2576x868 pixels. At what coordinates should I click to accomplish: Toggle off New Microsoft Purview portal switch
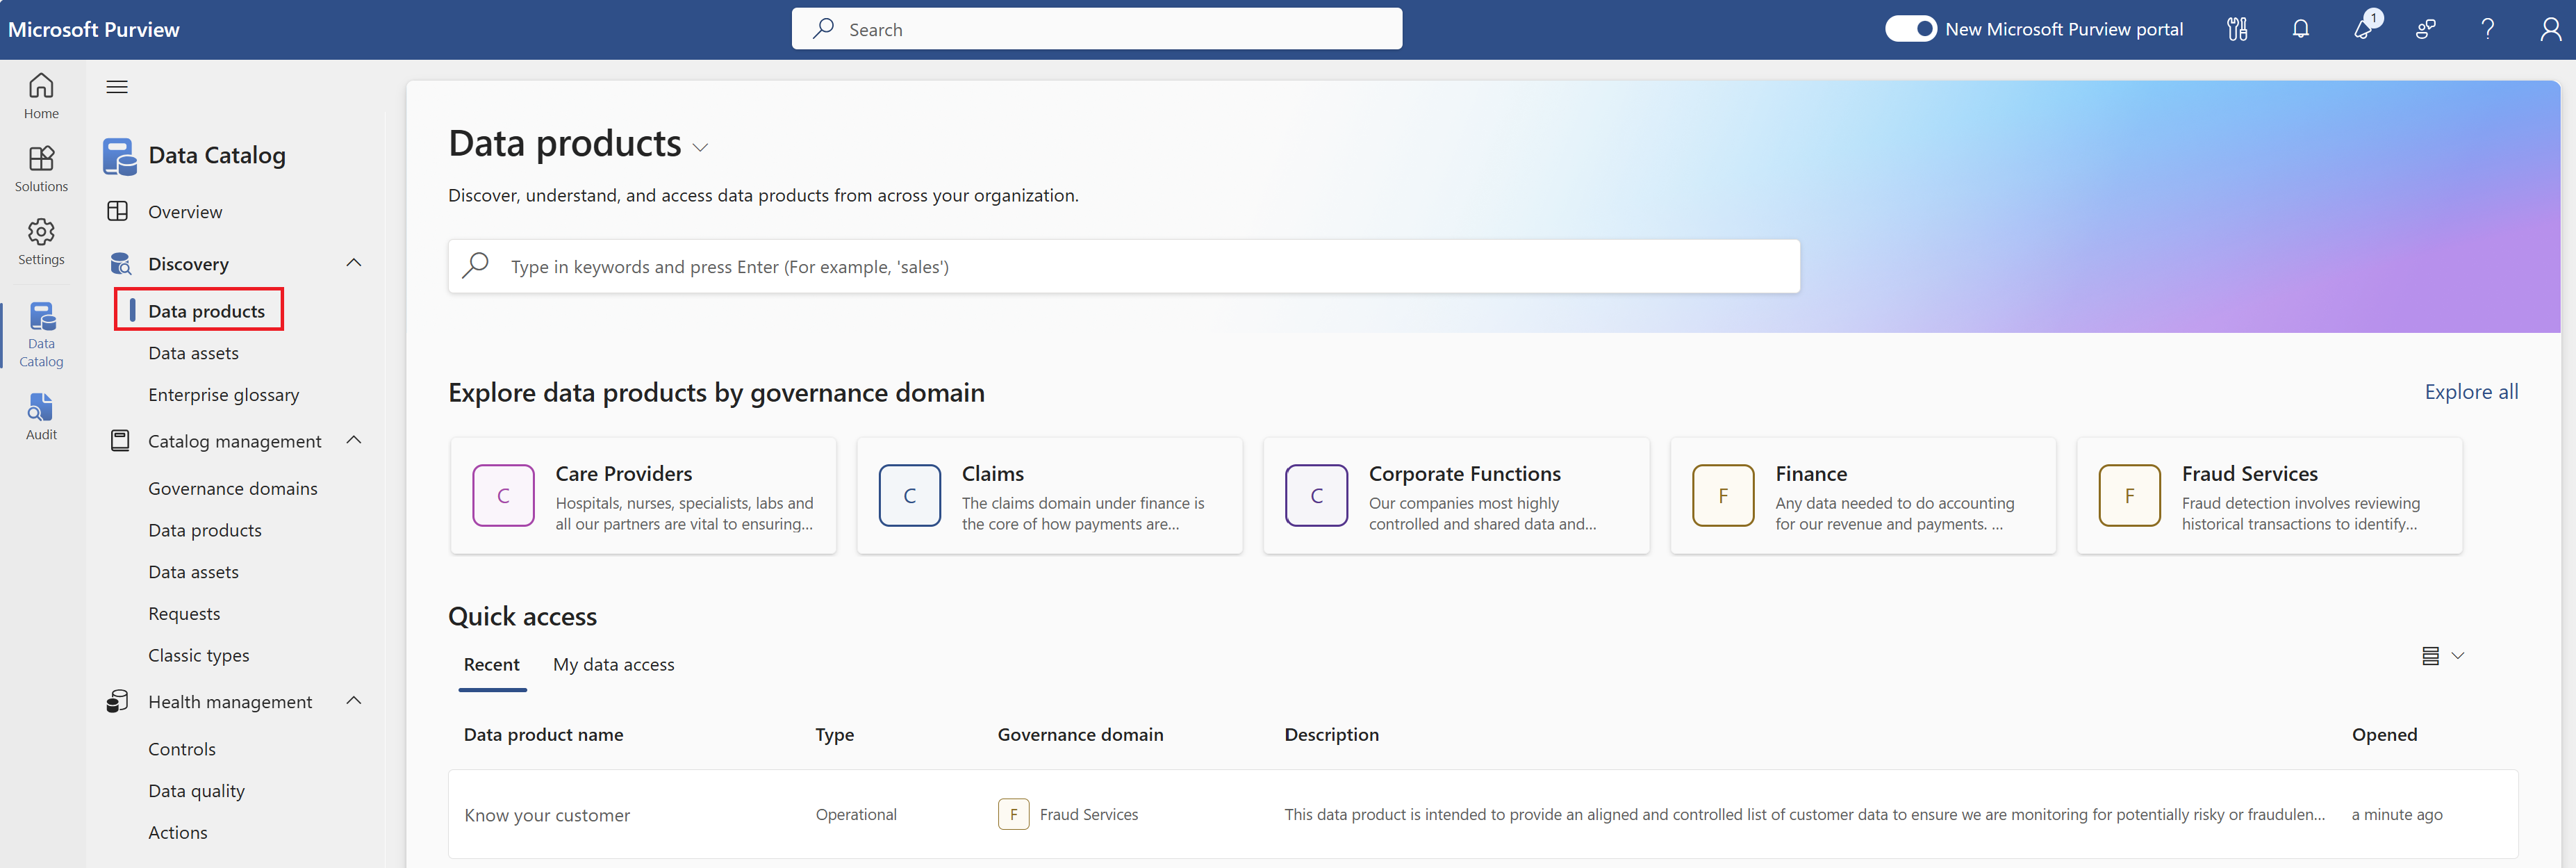tap(1910, 29)
